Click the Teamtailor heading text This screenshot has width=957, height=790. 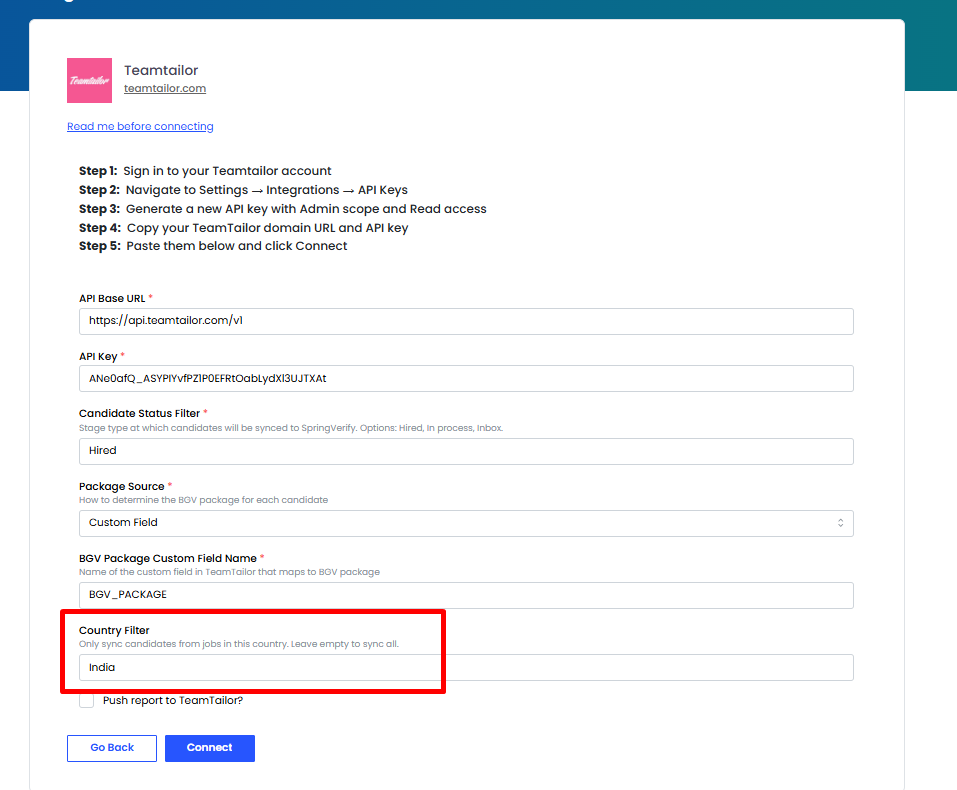point(161,70)
